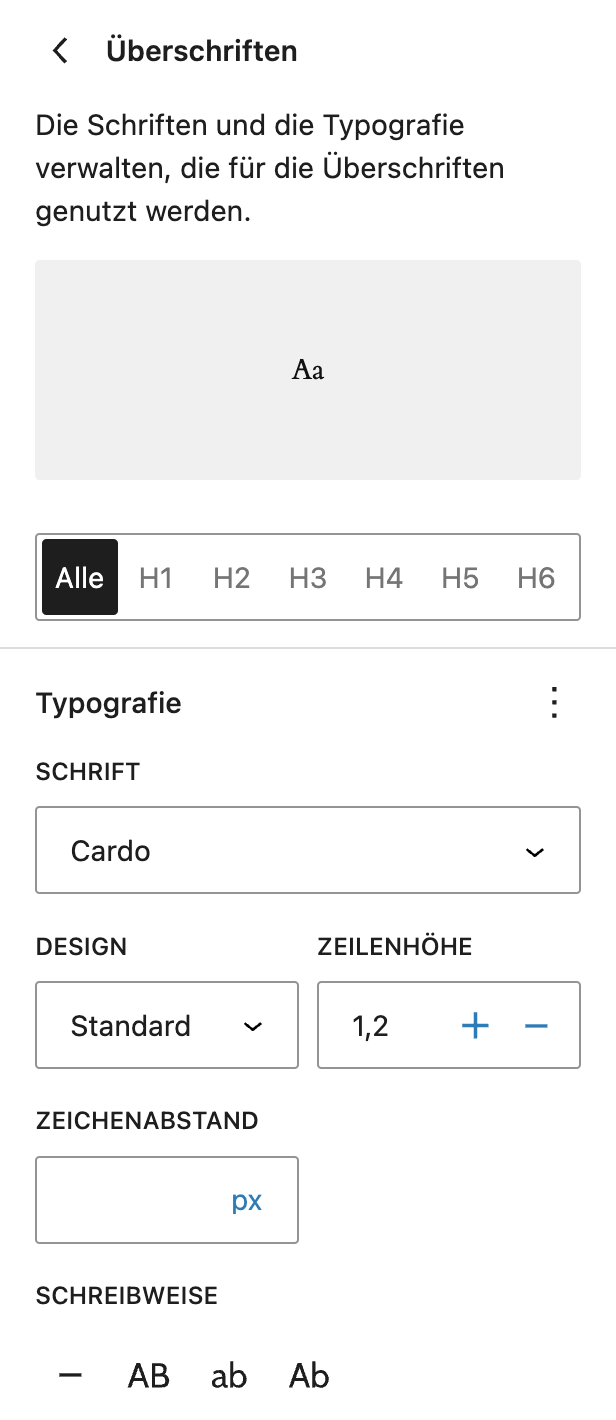Open the Design Standard dropdown

(x=167, y=1026)
